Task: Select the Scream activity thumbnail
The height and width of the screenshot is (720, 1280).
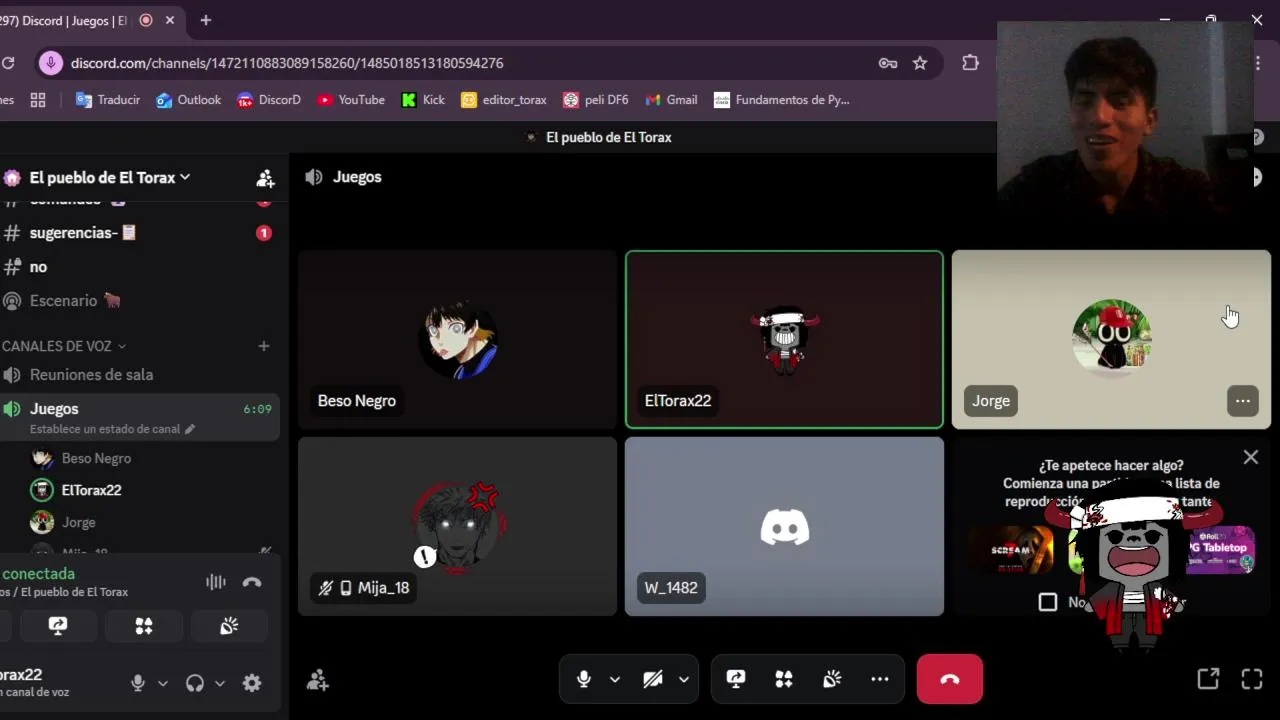Action: tap(1010, 549)
